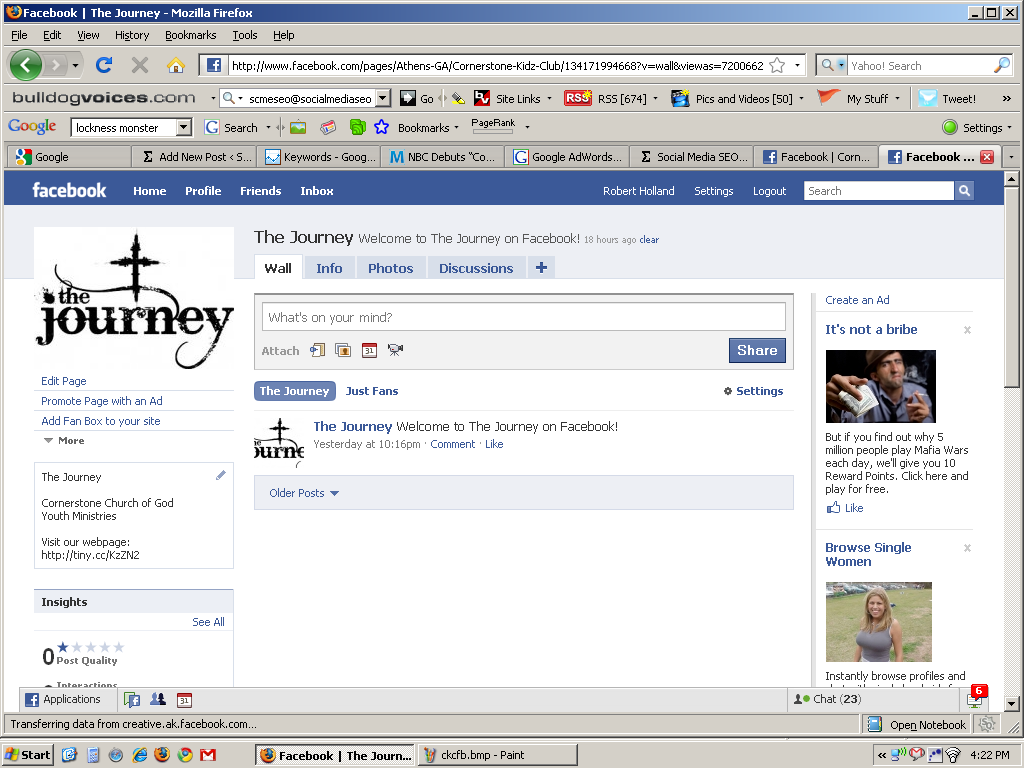This screenshot has width=1024, height=768.
Task: Click the Firefox forward arrow button
Action: 57,65
